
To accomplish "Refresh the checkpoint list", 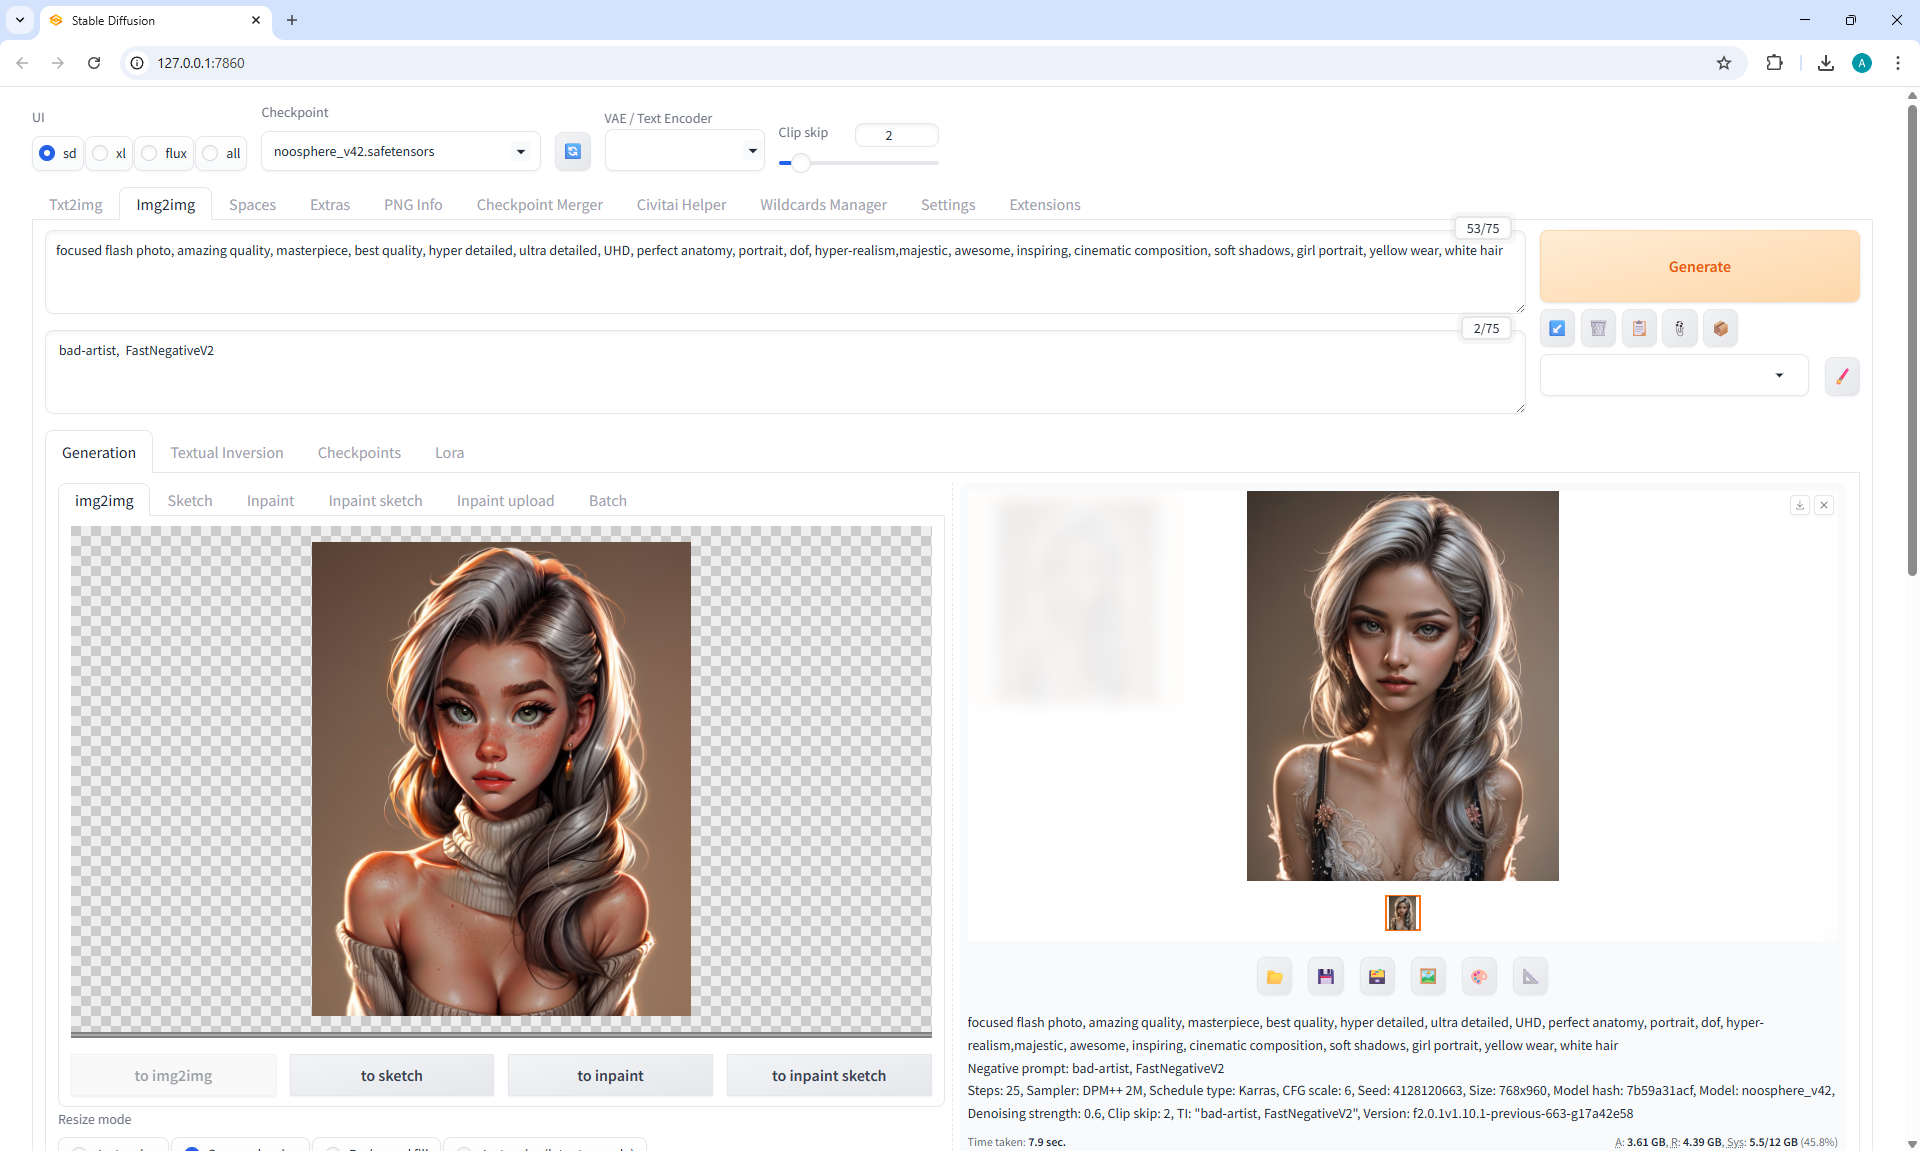I will pyautogui.click(x=572, y=151).
